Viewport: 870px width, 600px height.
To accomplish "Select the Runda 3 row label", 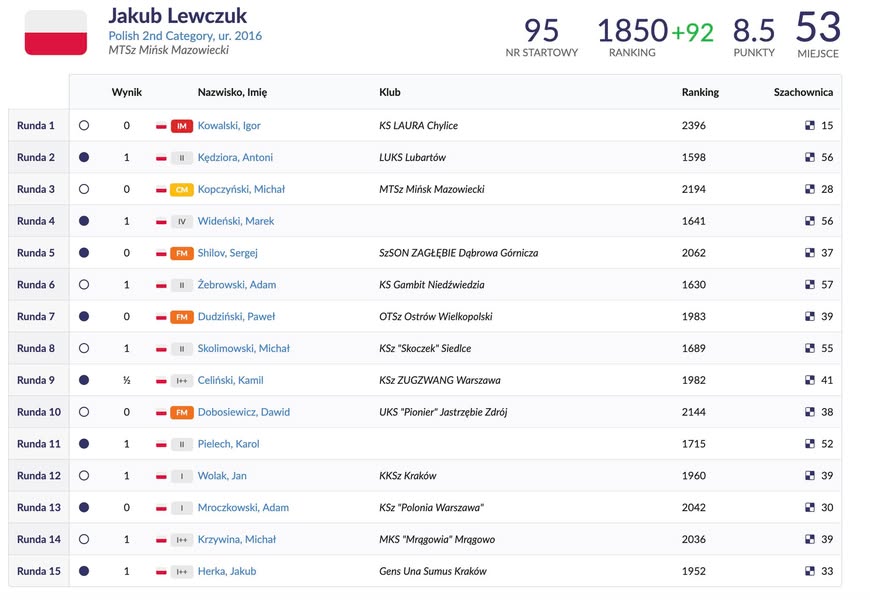I will click(36, 189).
